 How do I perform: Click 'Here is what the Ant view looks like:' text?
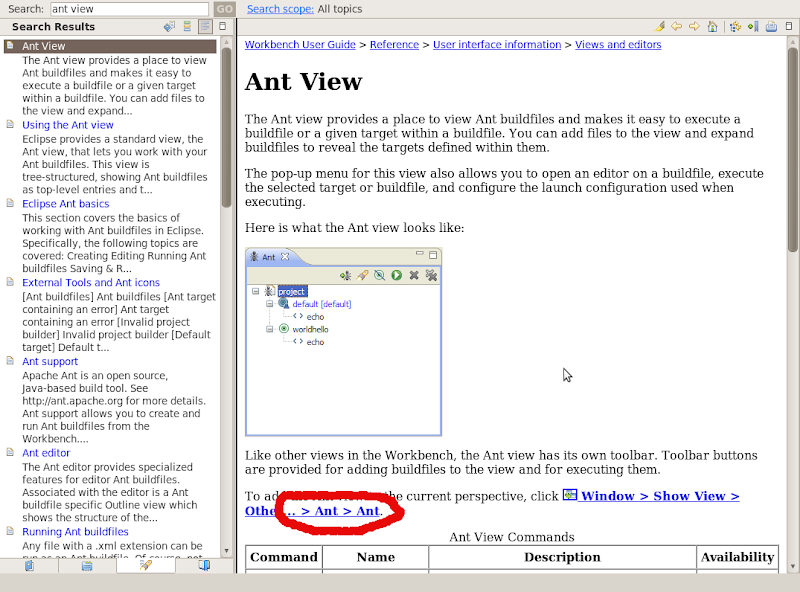[x=355, y=228]
